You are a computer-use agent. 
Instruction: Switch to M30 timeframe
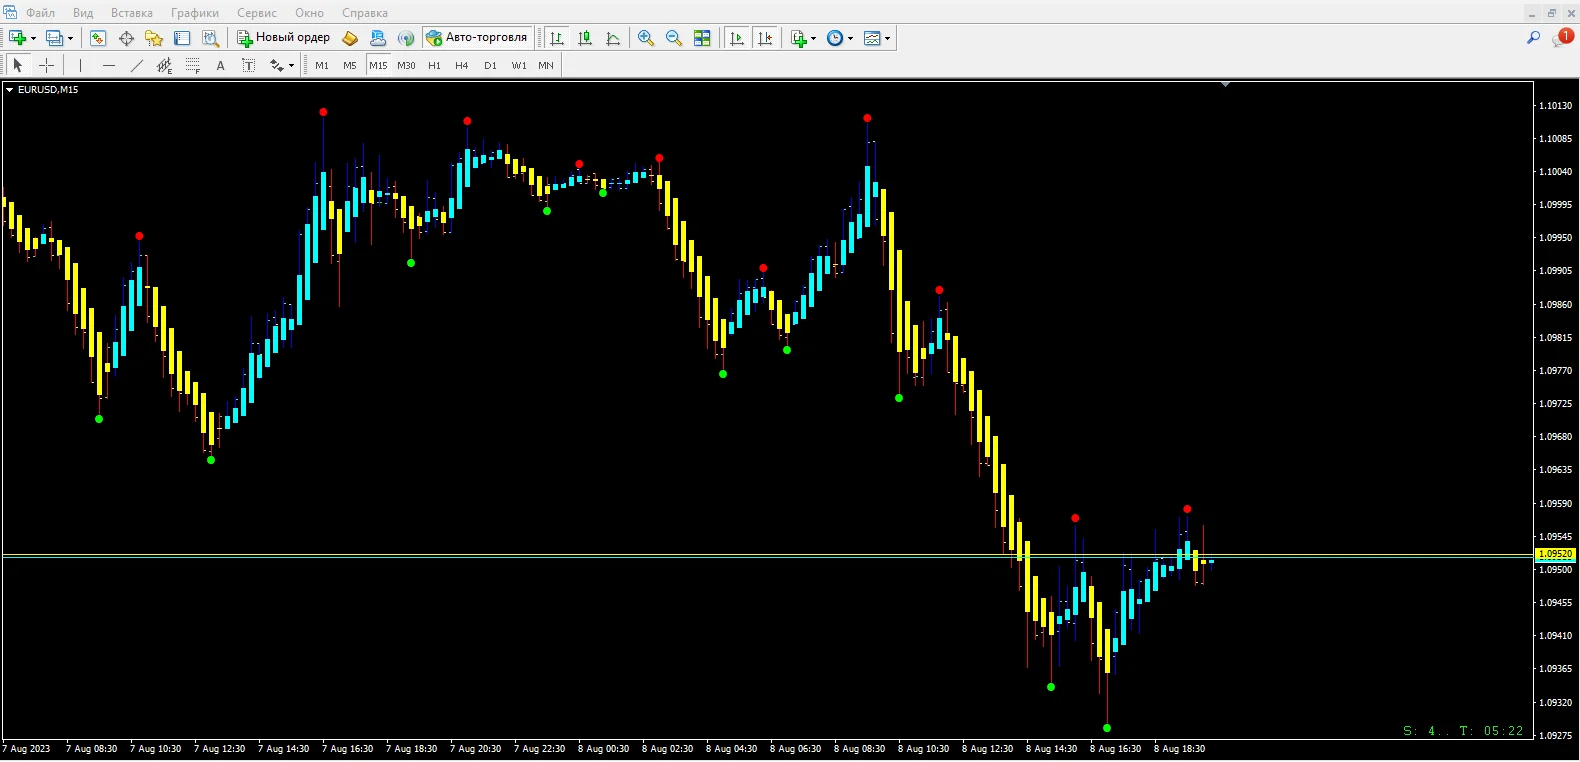pyautogui.click(x=406, y=65)
